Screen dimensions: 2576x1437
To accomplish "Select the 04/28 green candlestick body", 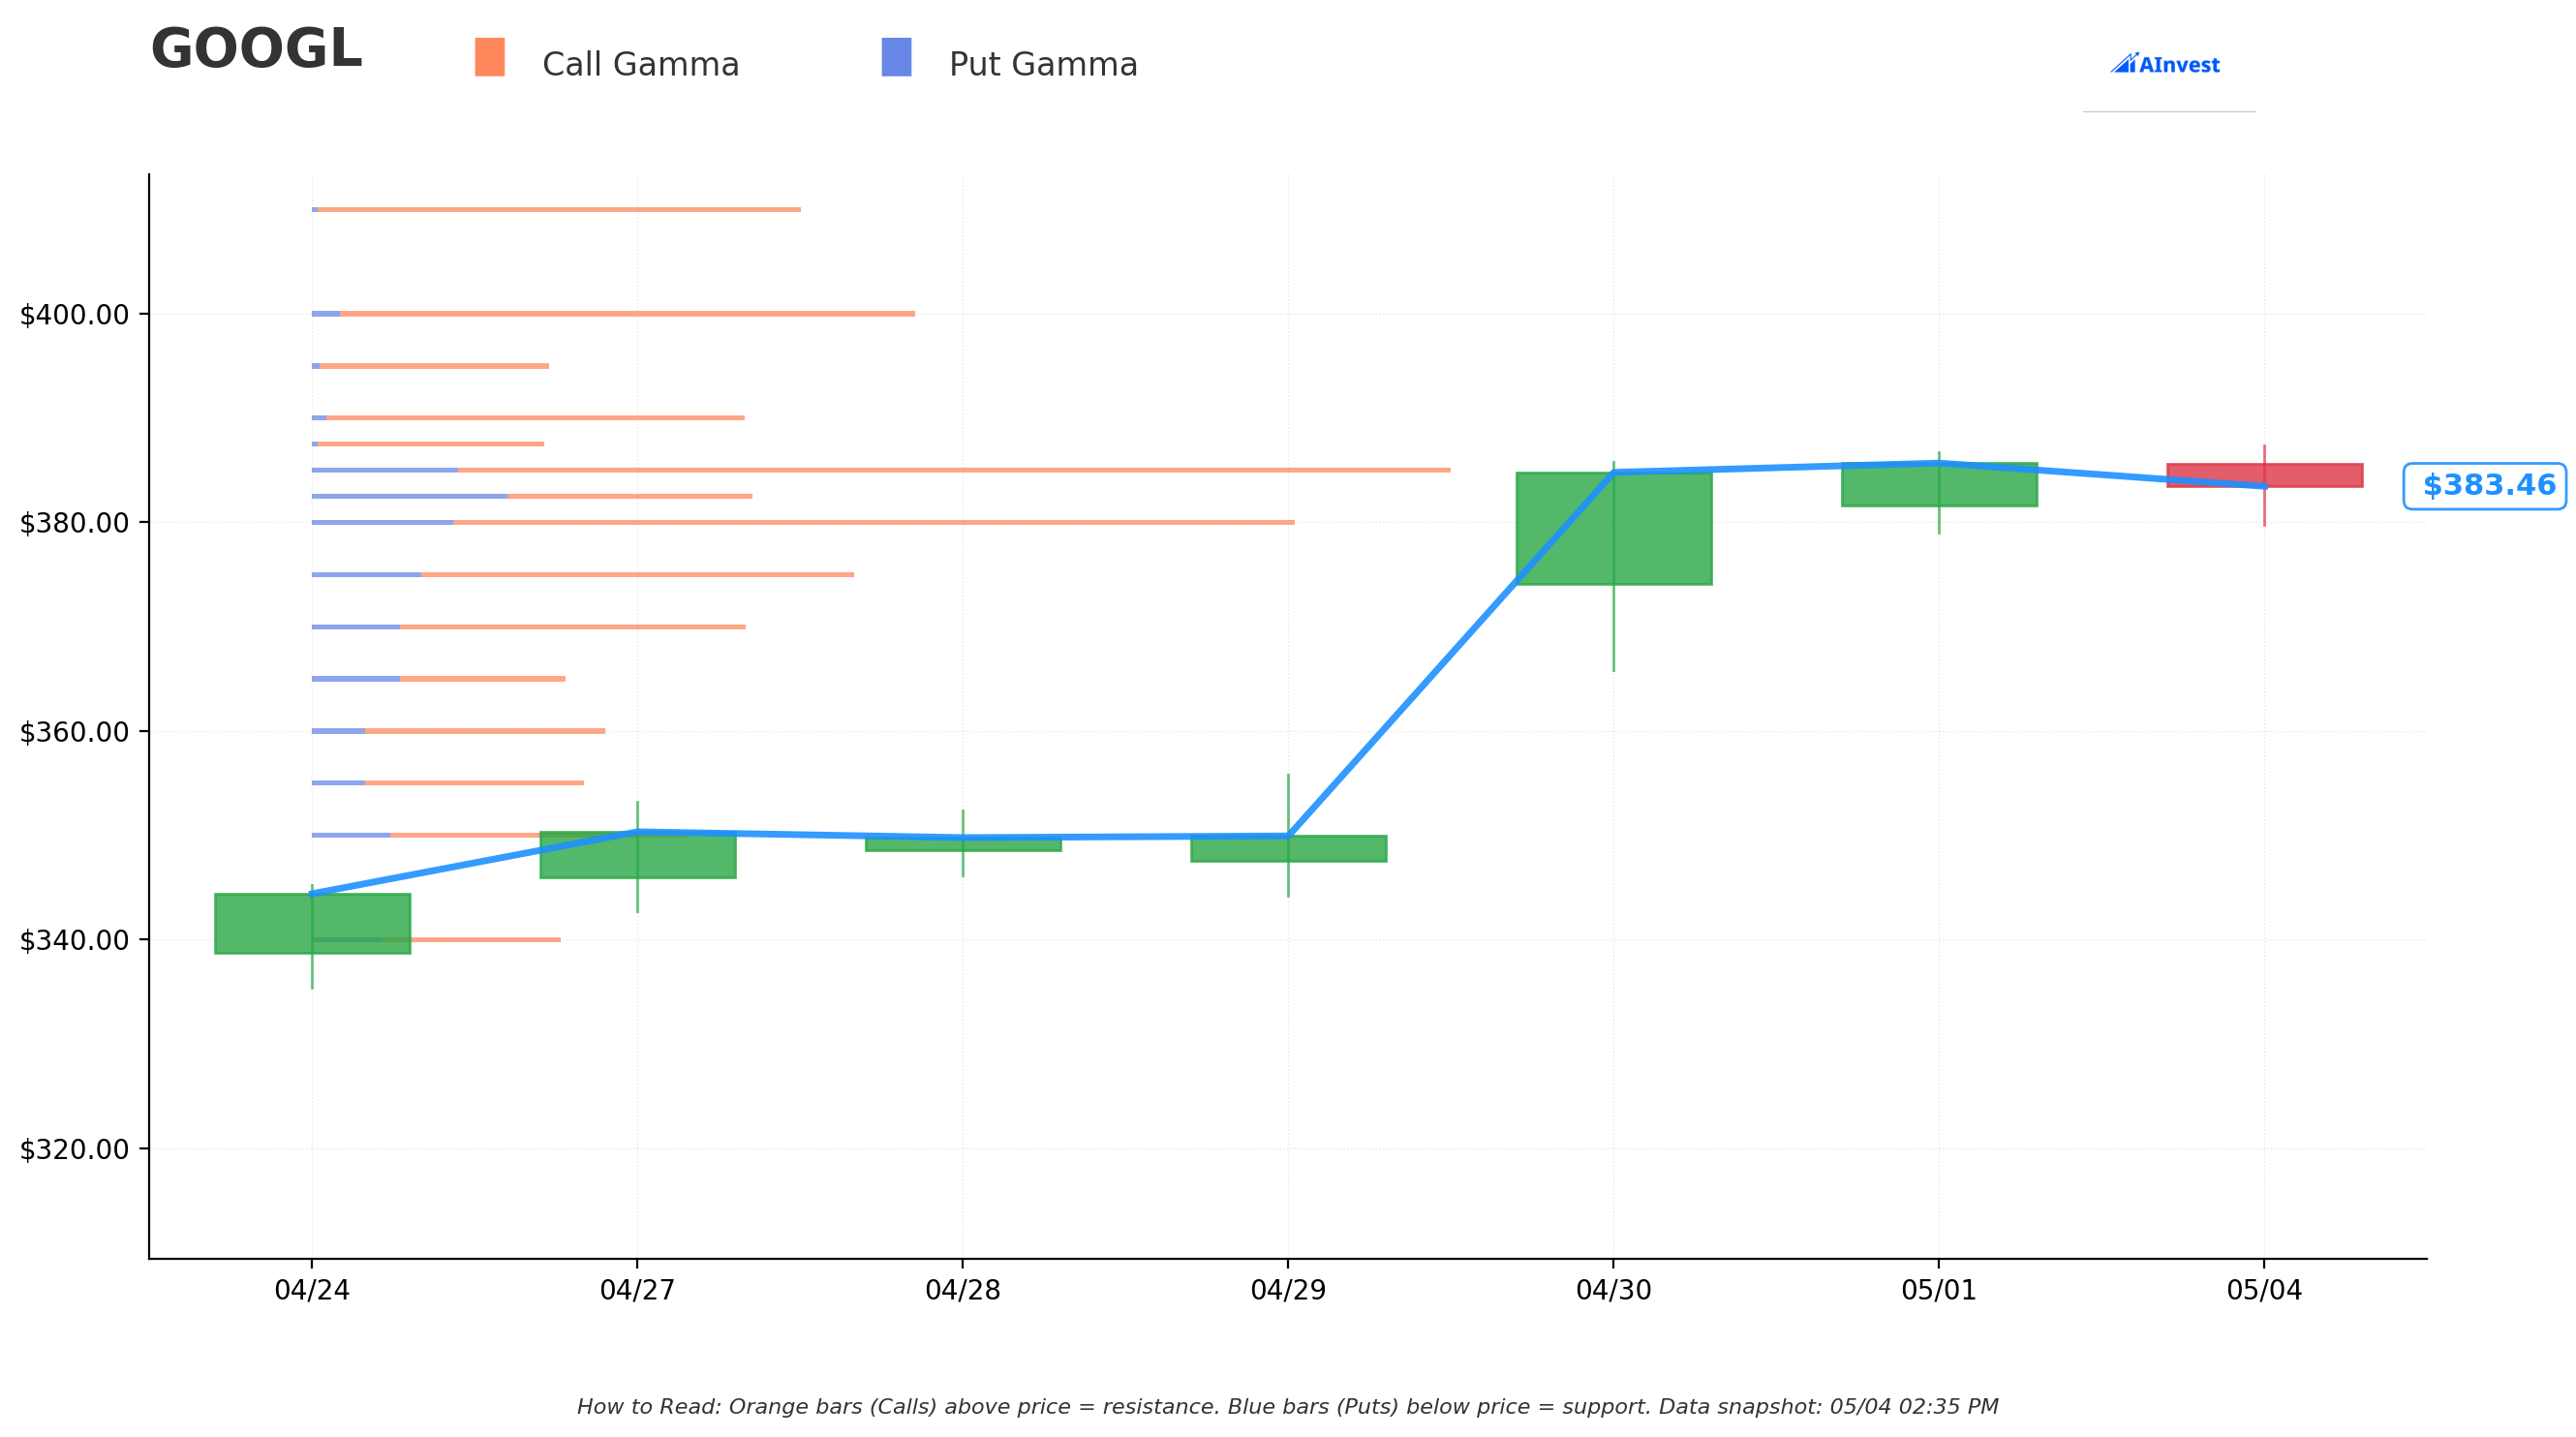I will [x=963, y=844].
